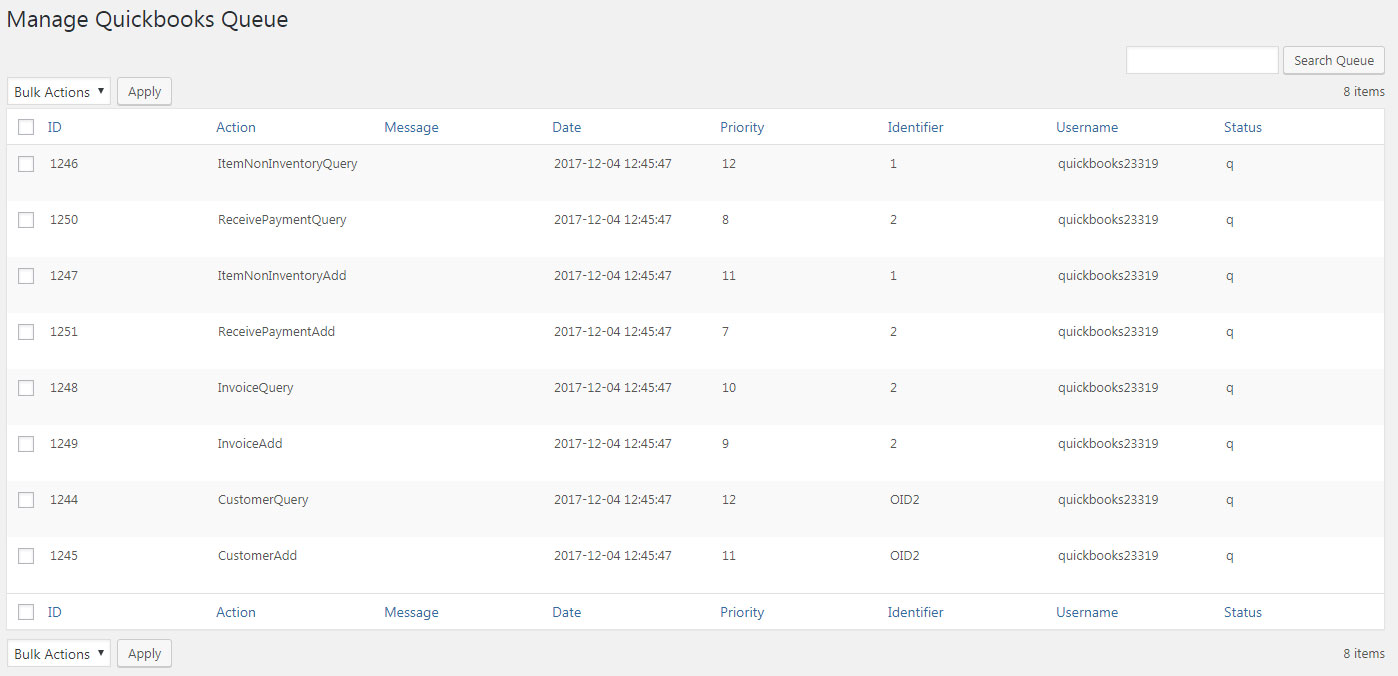The width and height of the screenshot is (1398, 676).
Task: Click the ID column link in the footer
Action: [55, 612]
